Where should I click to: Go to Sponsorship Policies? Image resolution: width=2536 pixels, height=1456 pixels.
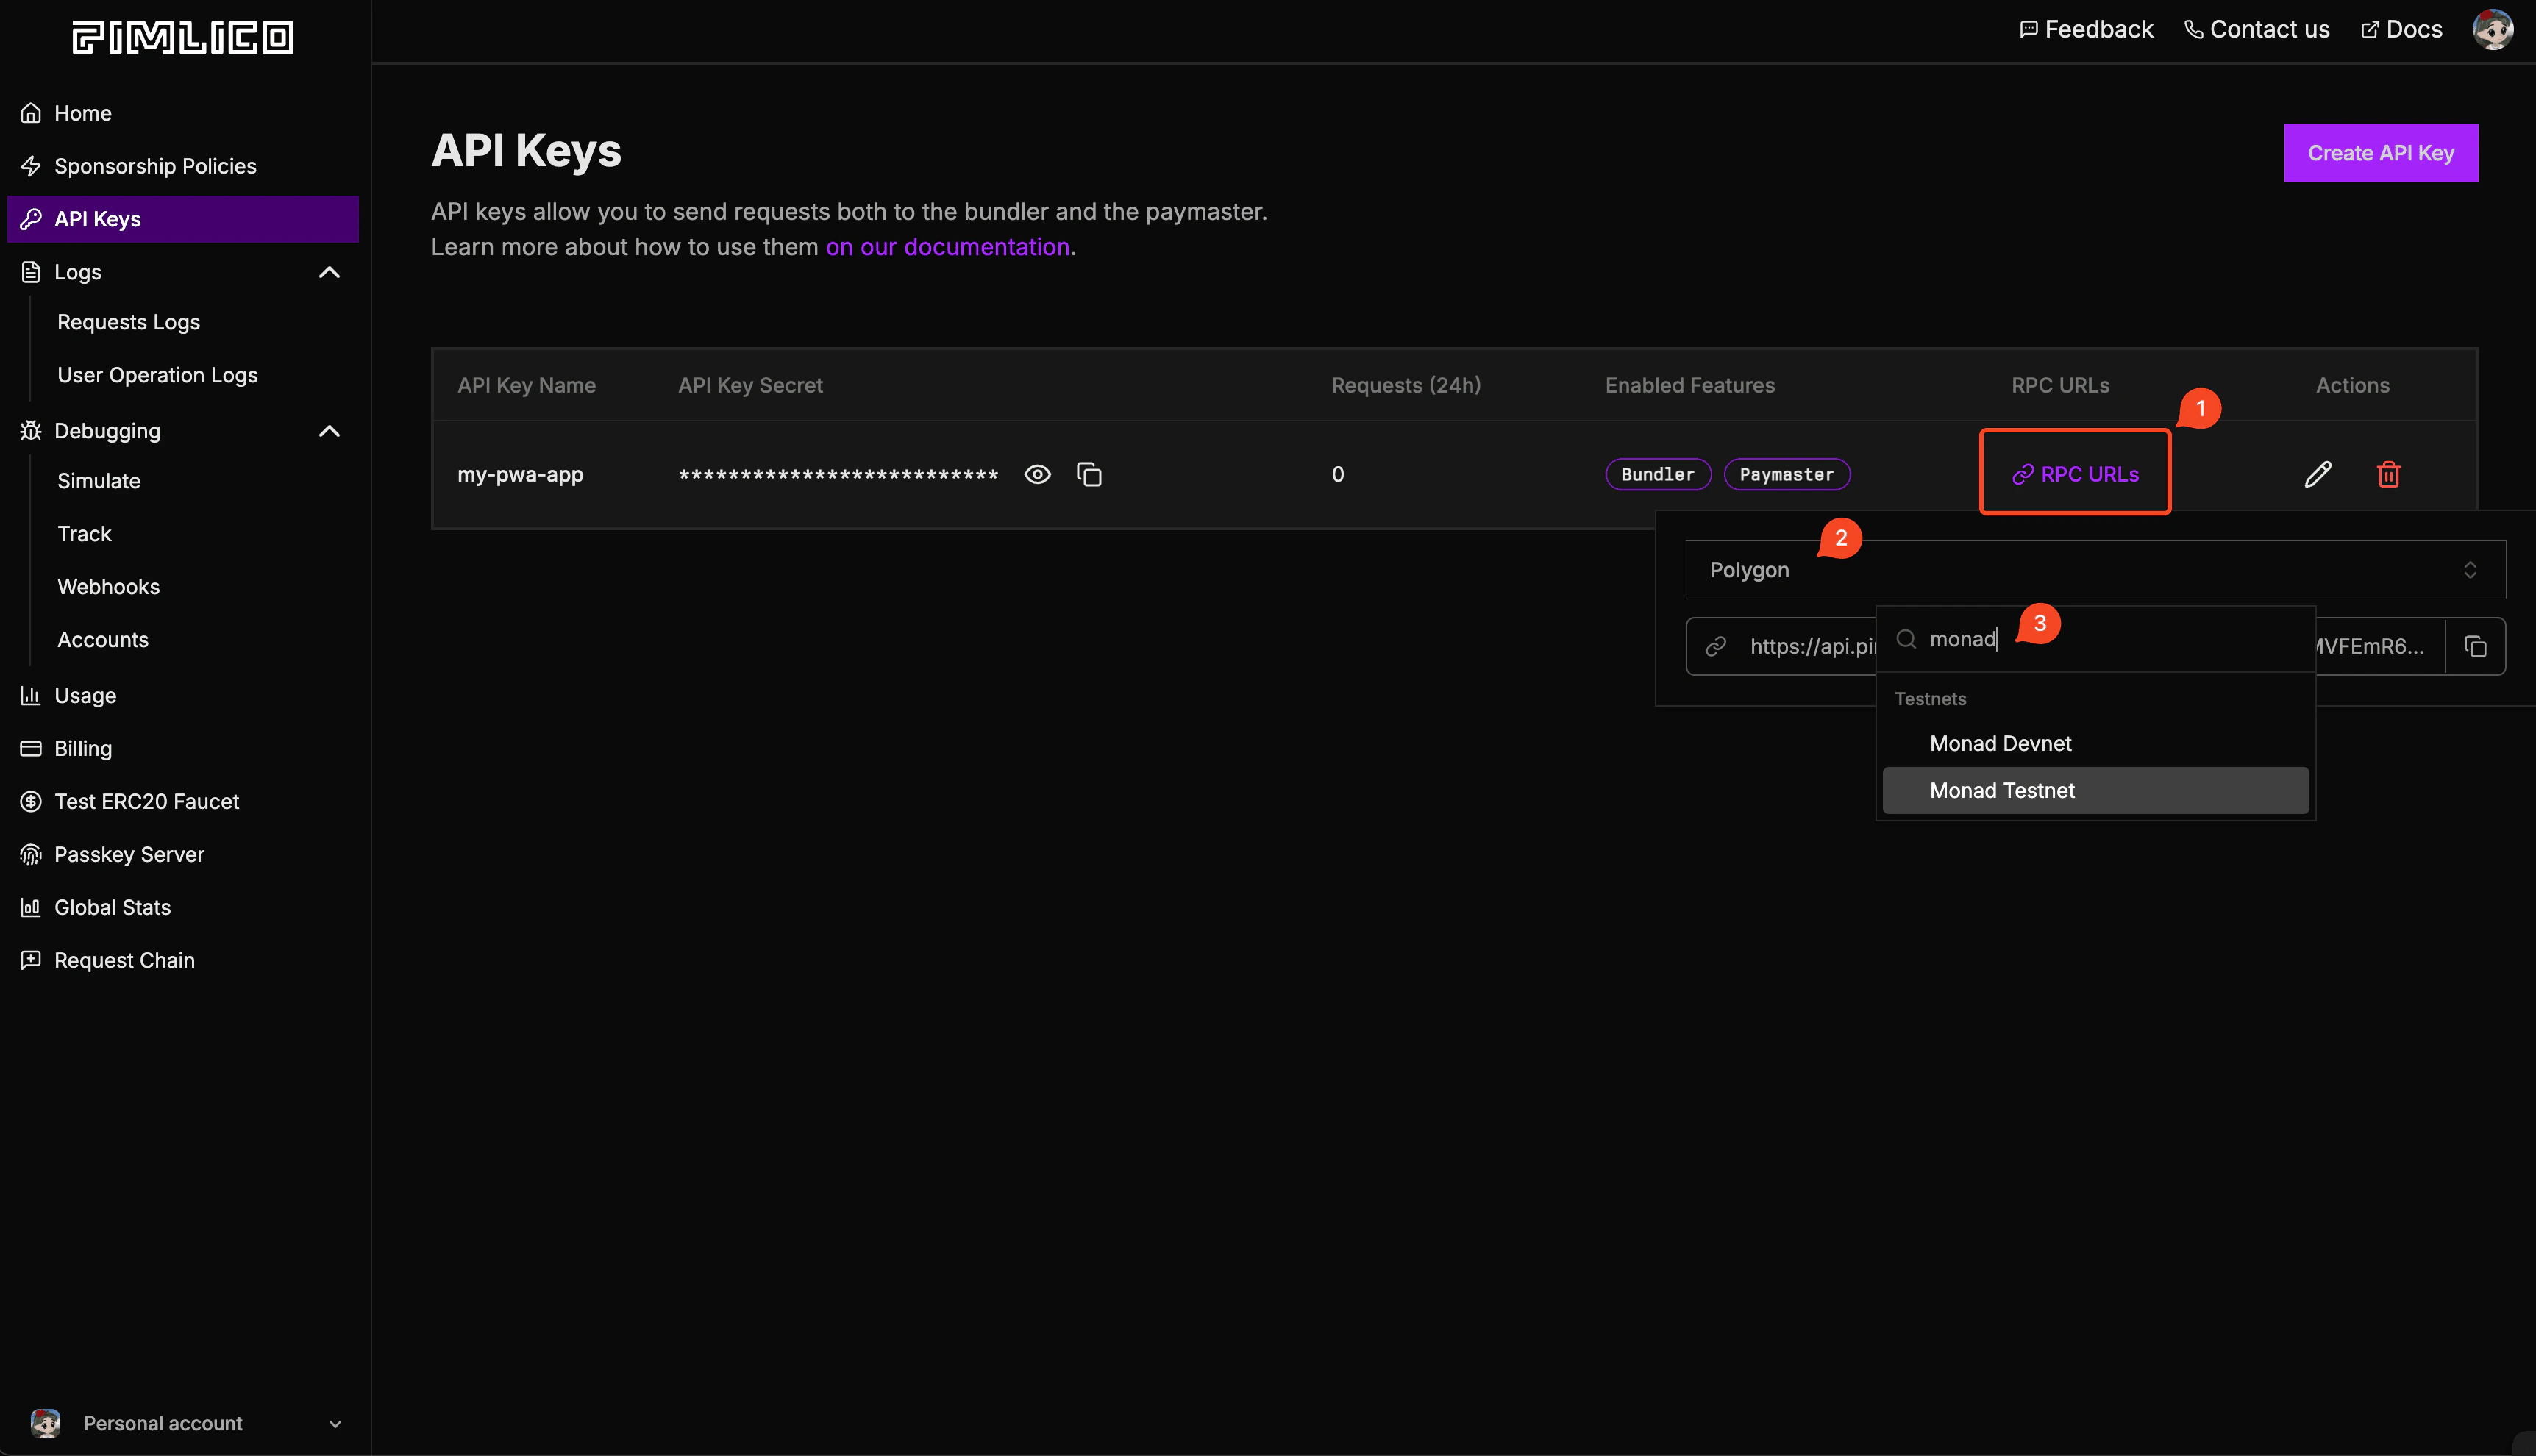155,166
